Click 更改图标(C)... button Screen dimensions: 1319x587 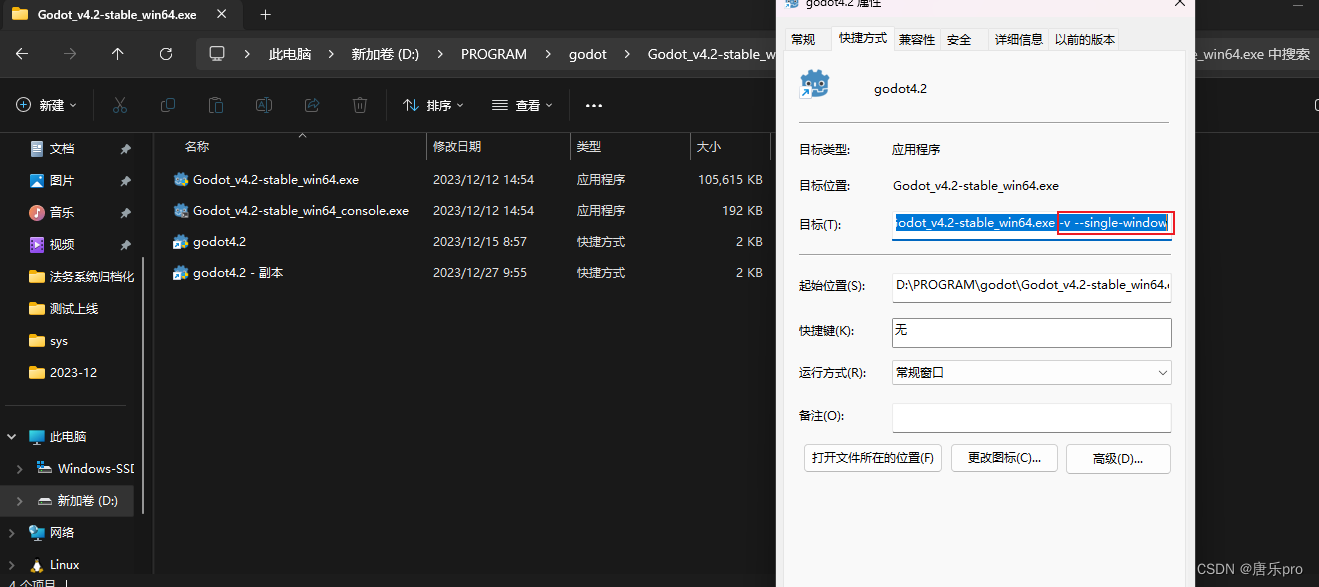1004,459
